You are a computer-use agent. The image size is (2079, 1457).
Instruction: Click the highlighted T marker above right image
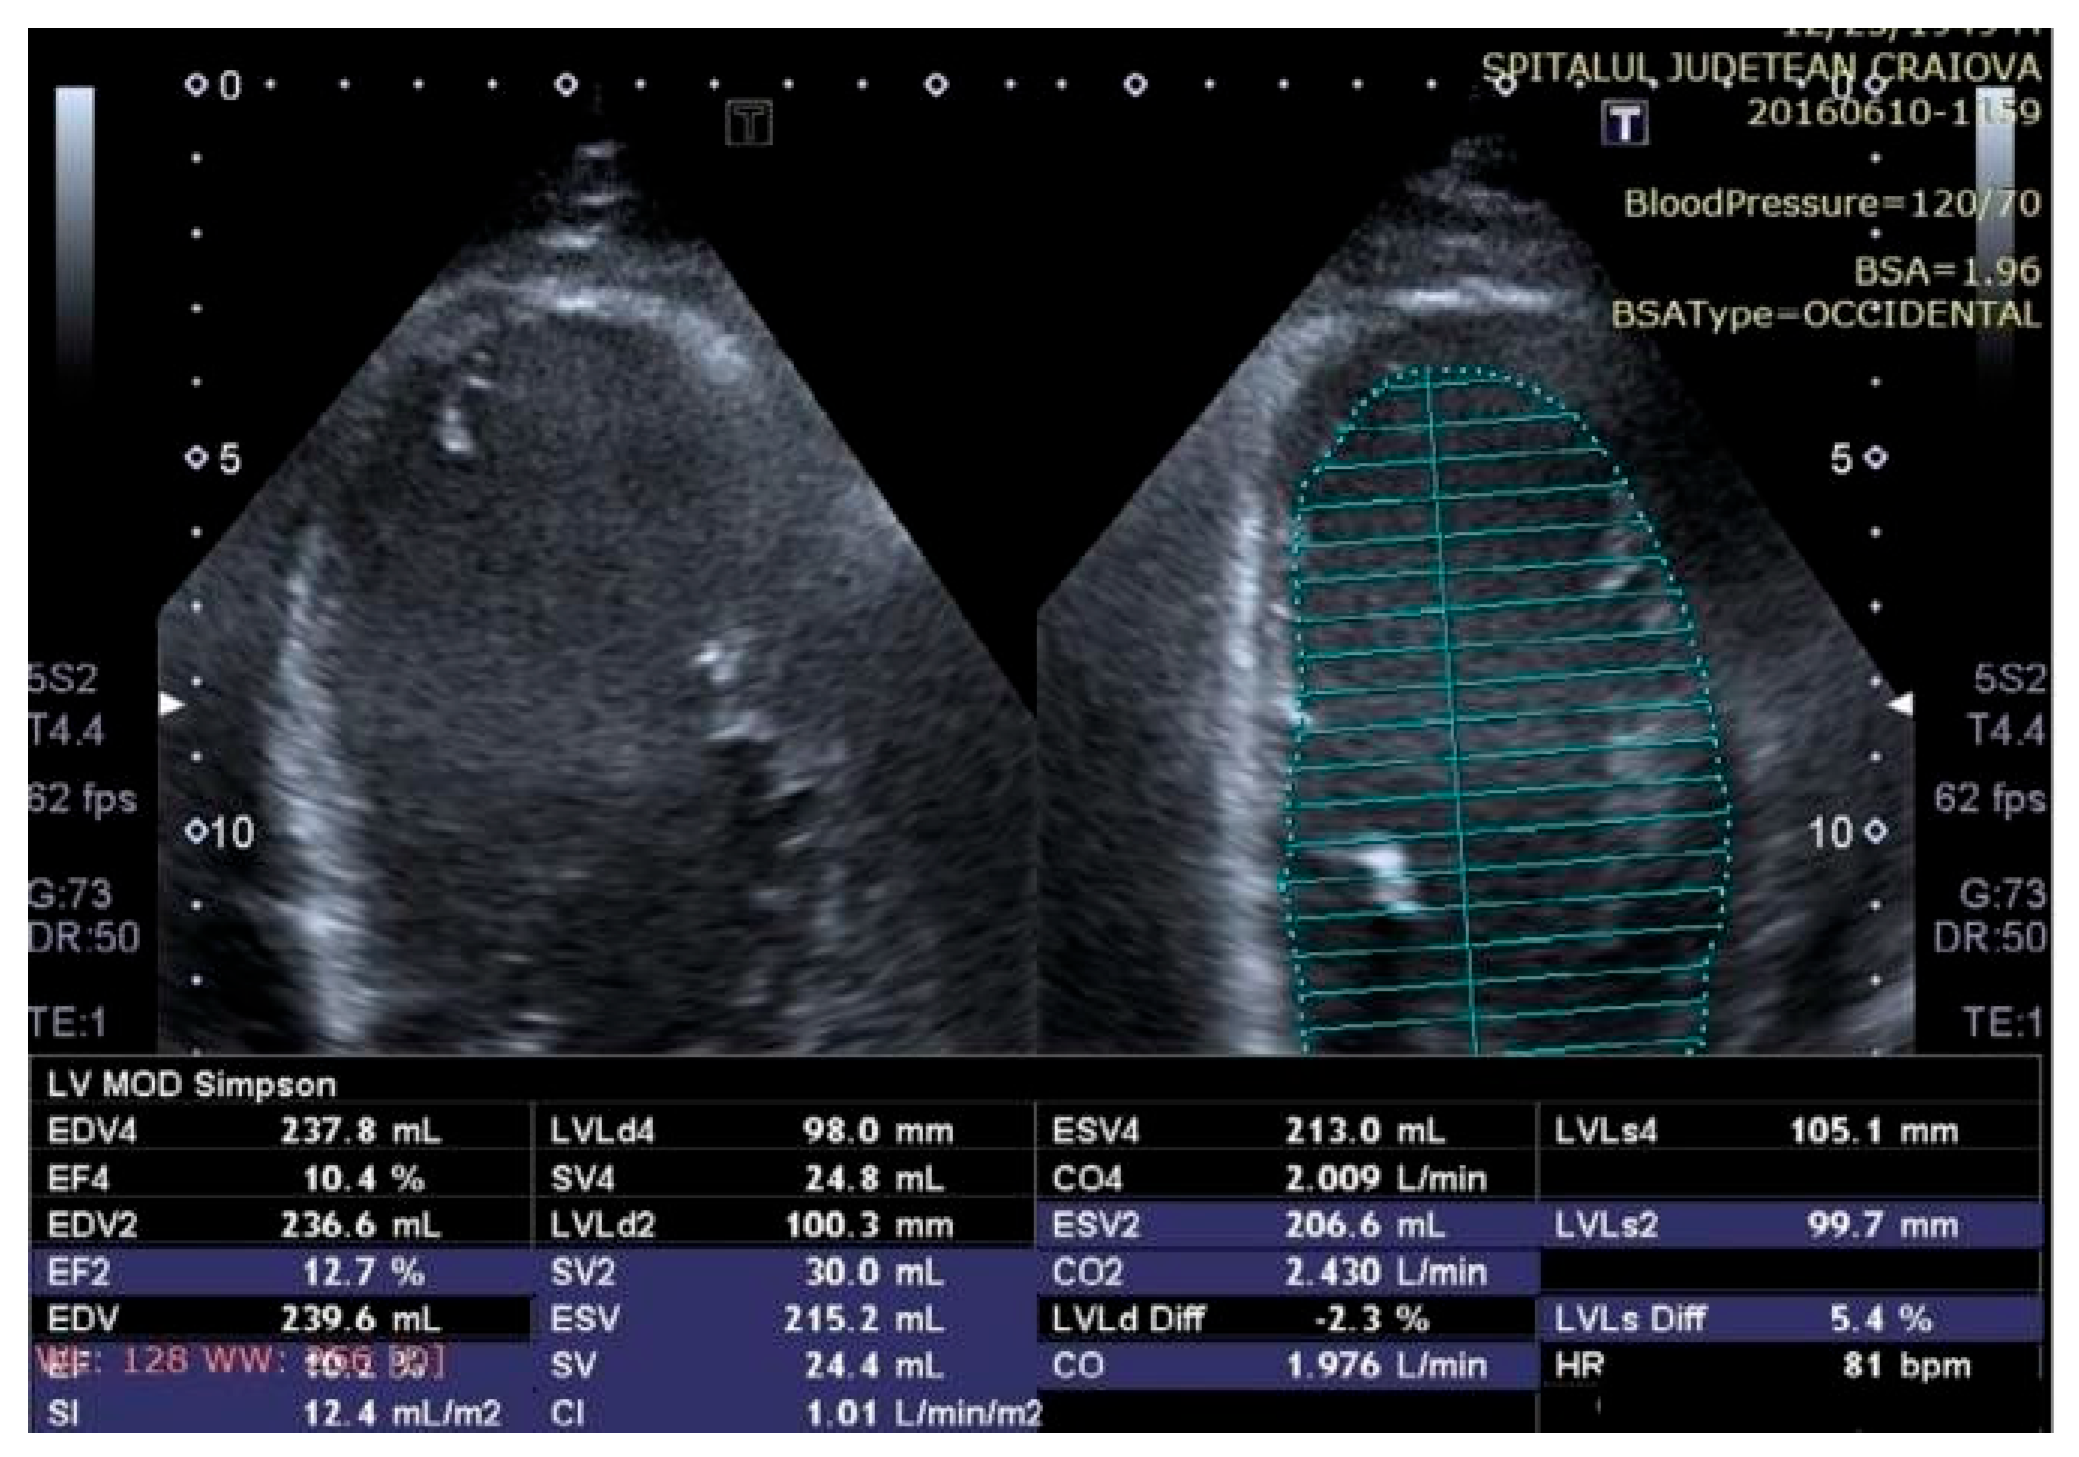click(x=1624, y=124)
